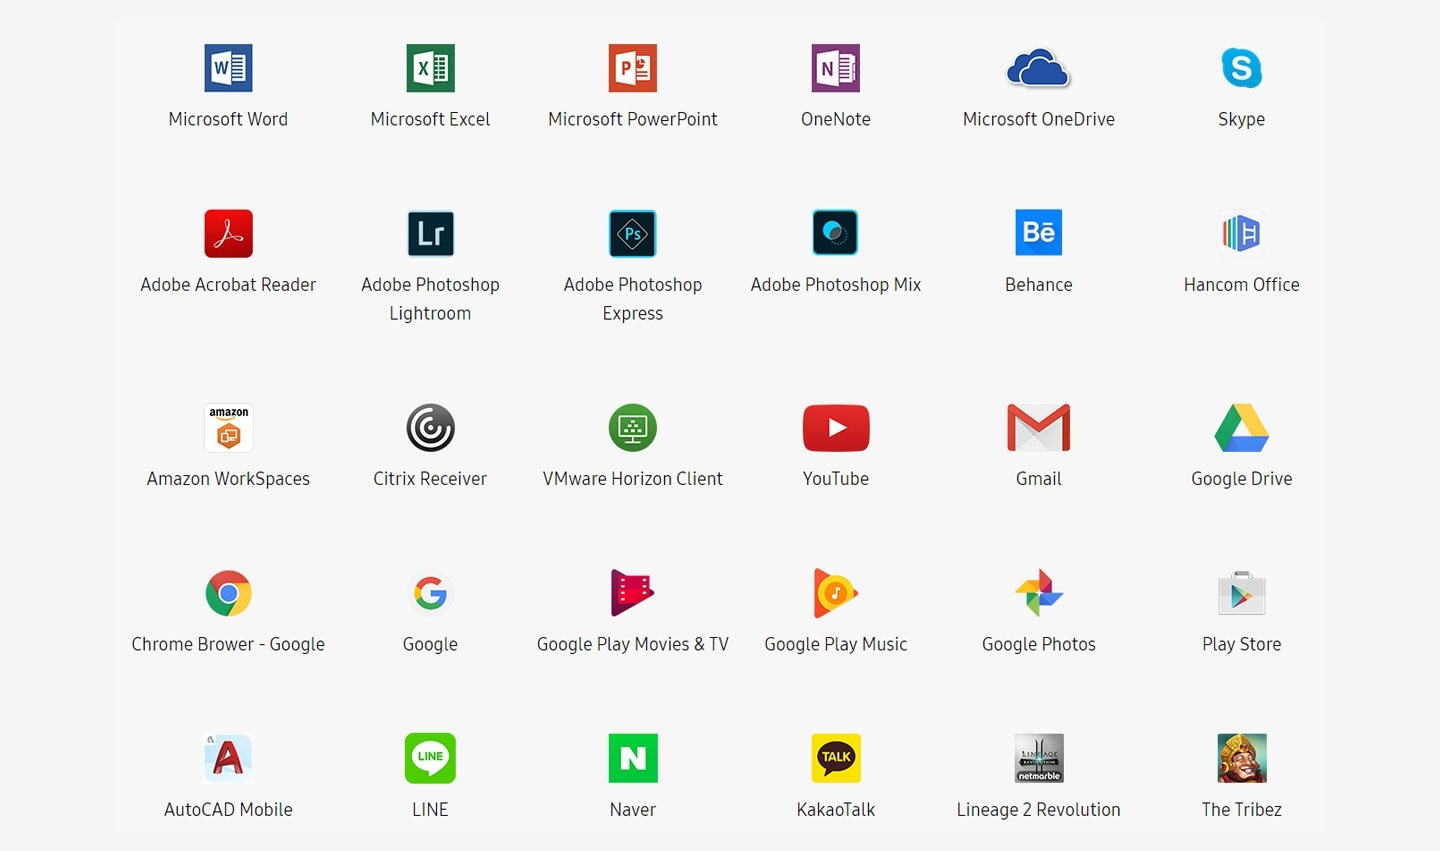Click the "Skype" label text
The image size is (1440, 851).
[x=1242, y=120]
